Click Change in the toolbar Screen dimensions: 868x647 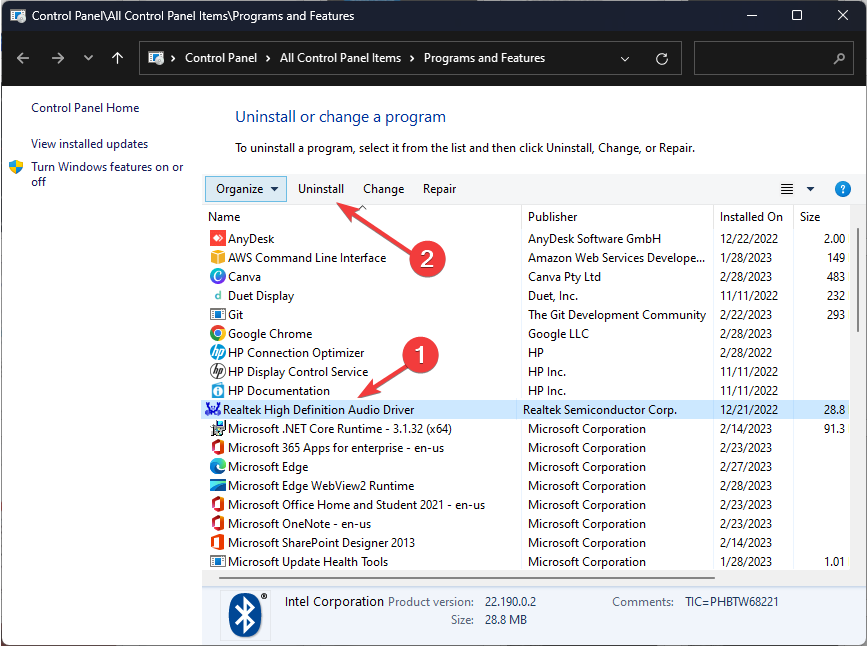coord(383,189)
